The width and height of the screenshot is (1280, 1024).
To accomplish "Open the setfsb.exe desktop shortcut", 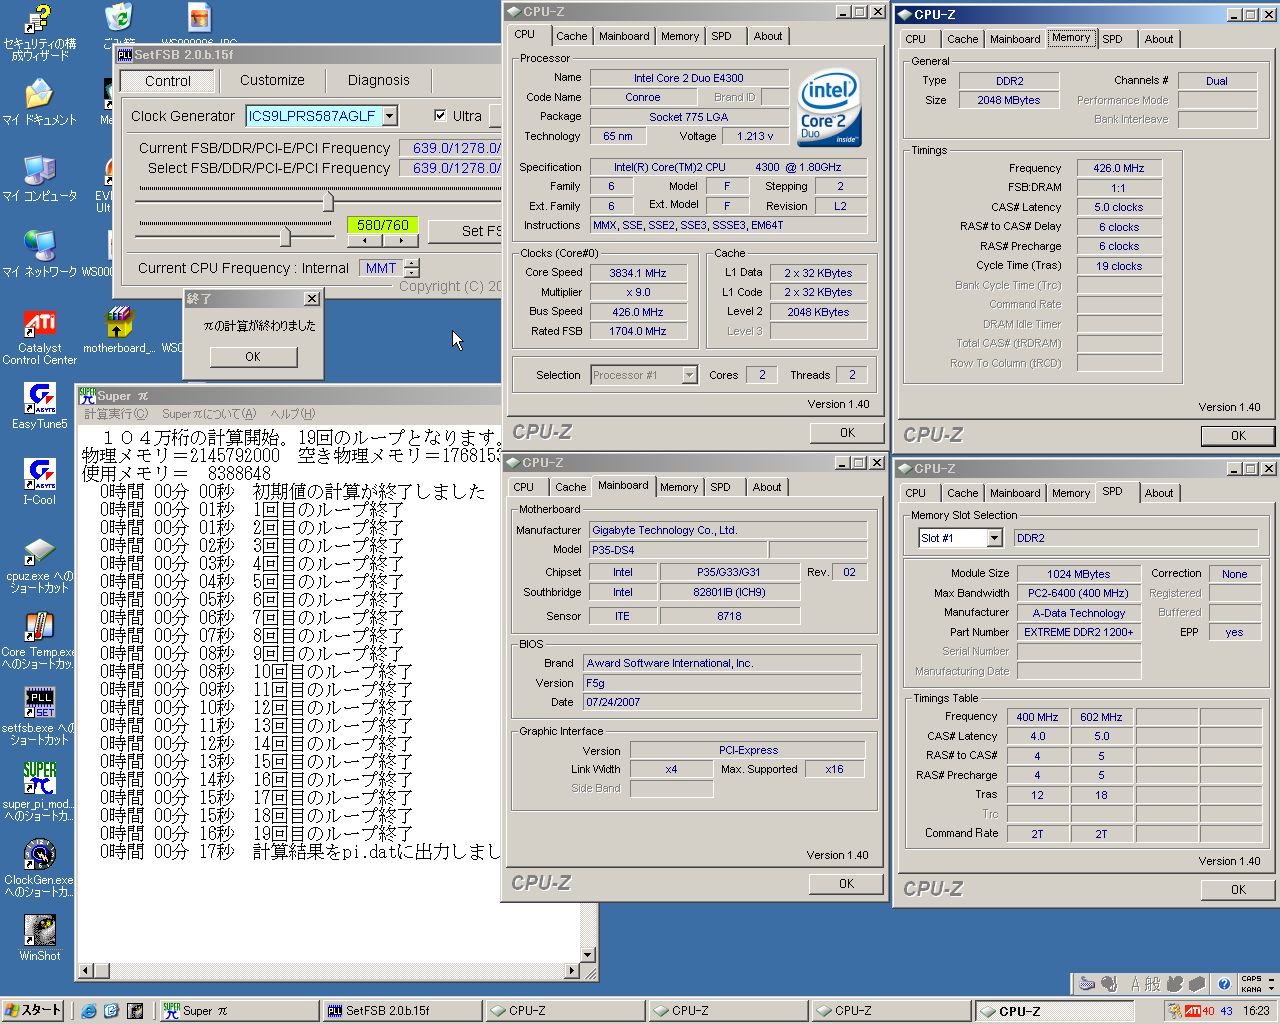I will (x=39, y=703).
